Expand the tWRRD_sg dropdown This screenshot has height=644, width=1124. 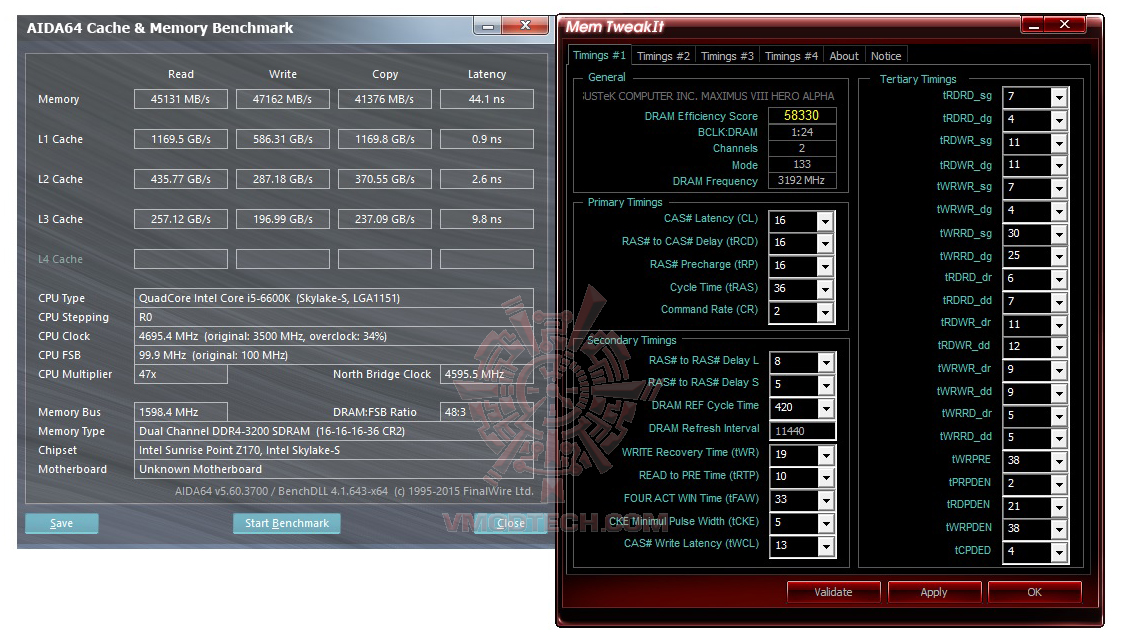tap(1059, 234)
